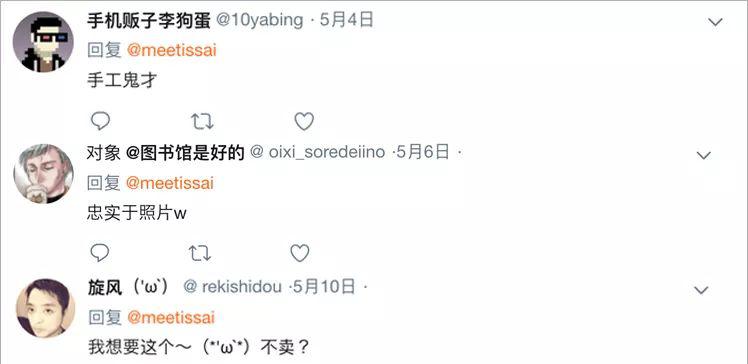Open 手机贩子李狗蛋's pixel avatar
This screenshot has width=748, height=364.
[x=43, y=42]
